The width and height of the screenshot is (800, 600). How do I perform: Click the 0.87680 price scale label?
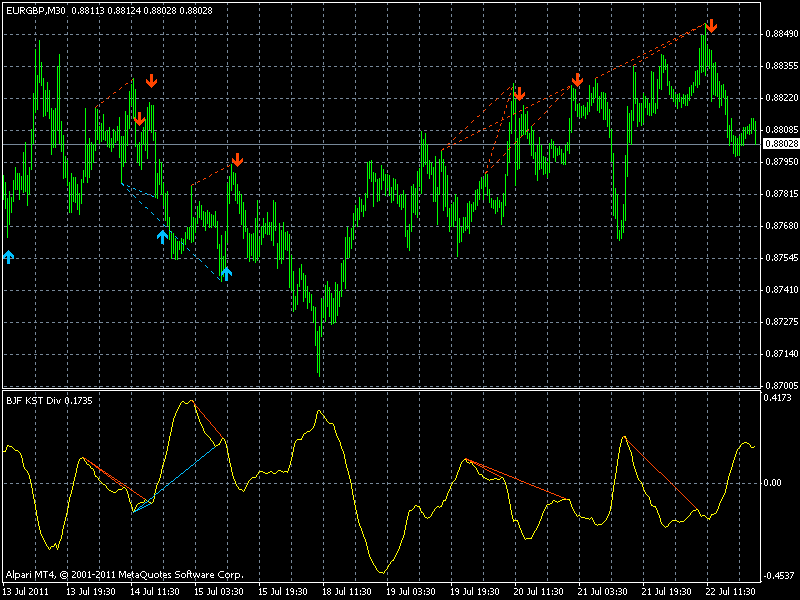click(782, 226)
